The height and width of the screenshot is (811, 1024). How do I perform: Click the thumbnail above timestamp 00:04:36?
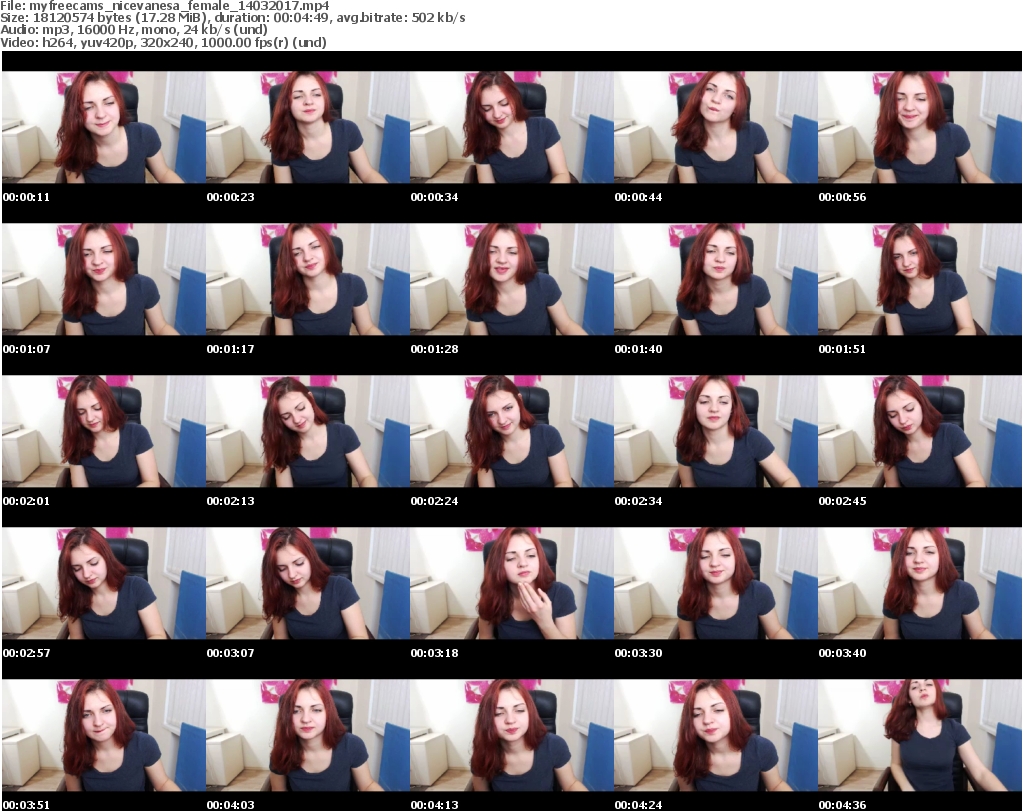(920, 735)
